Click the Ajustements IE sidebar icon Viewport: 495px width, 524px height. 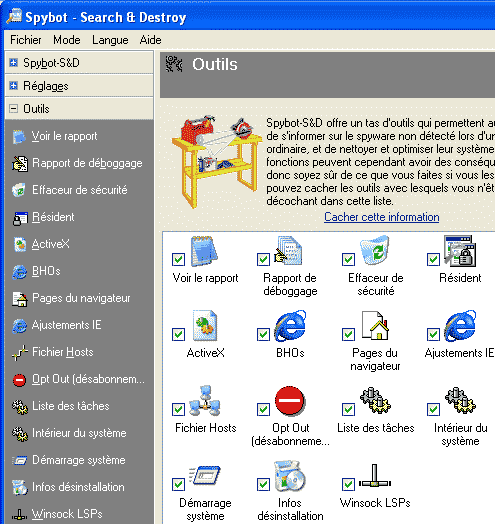tap(19, 326)
